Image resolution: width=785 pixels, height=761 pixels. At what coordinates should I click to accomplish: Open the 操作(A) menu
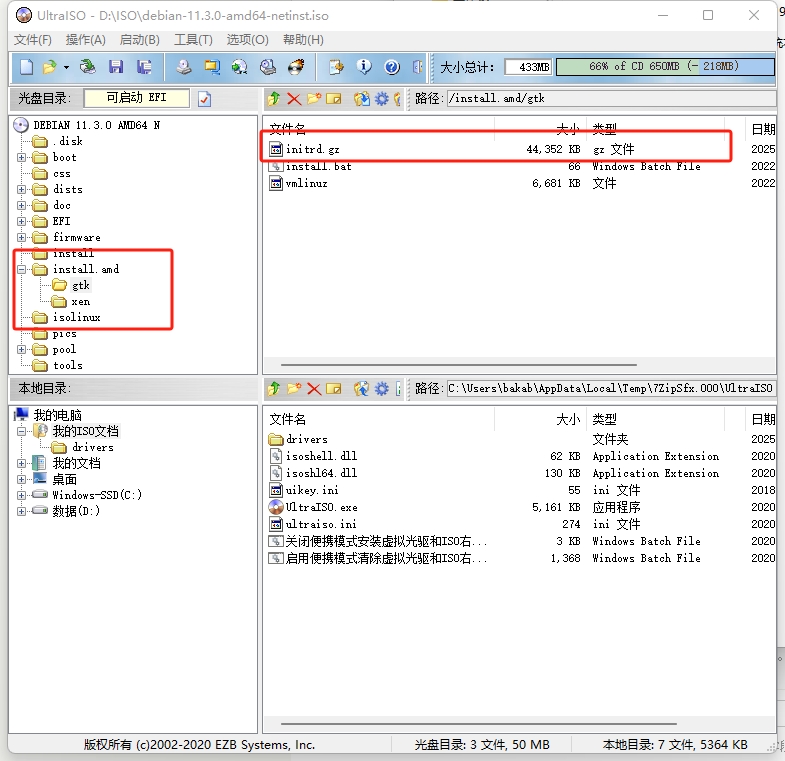(x=86, y=40)
